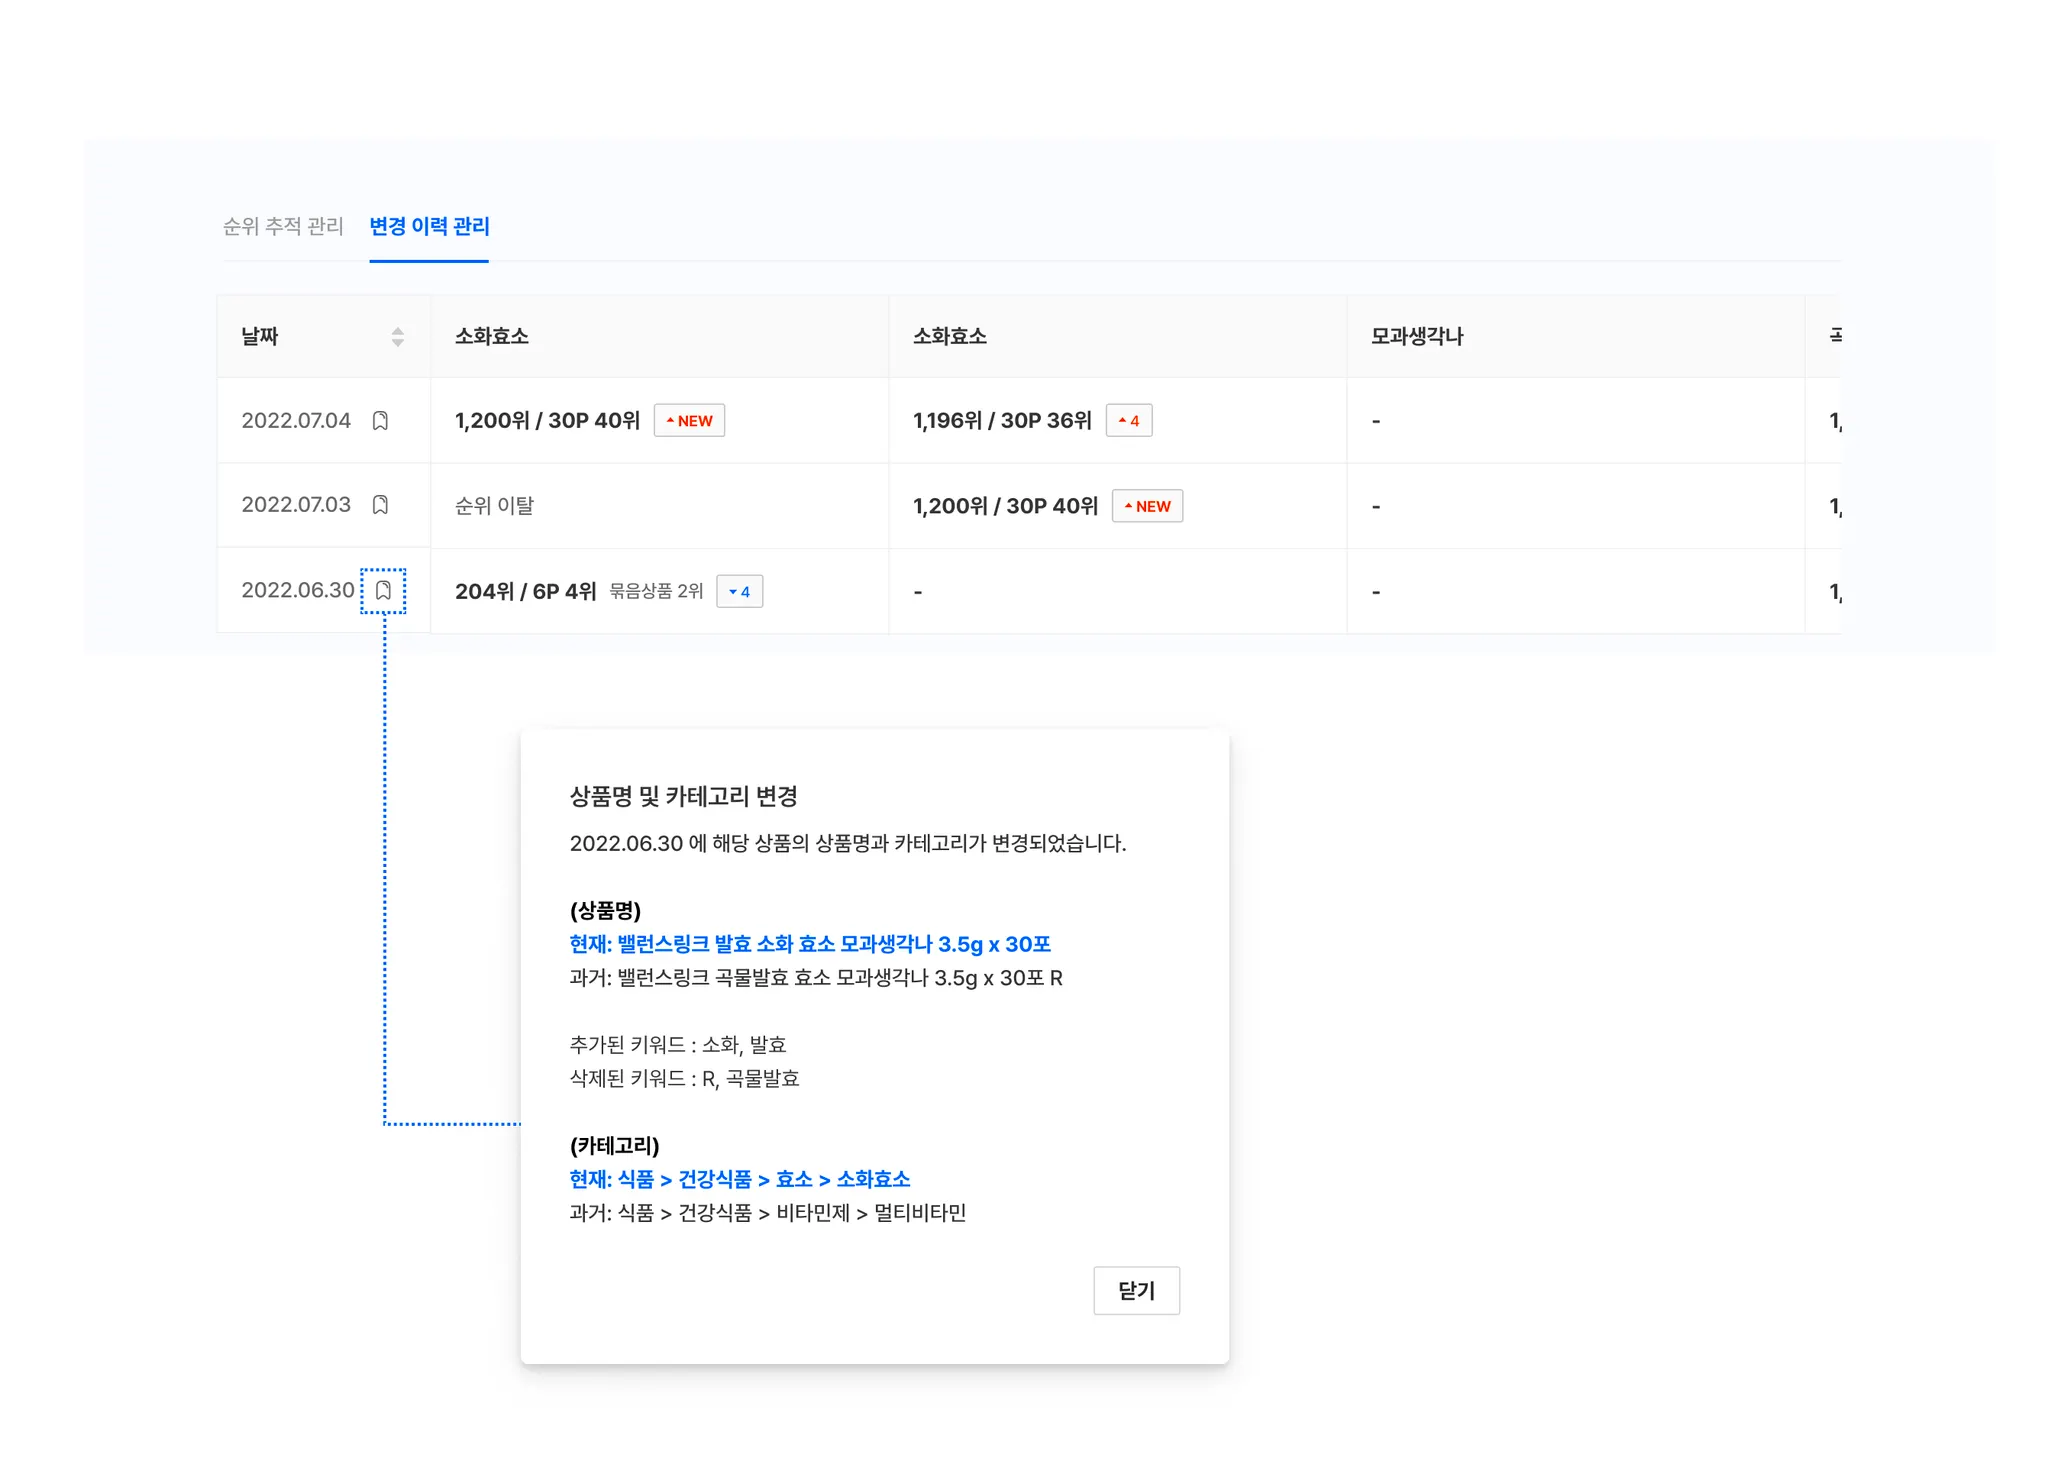Viewport: 2048px width, 1462px height.
Task: Click the 204위 / 6P 4위 rank cell
Action: (x=525, y=592)
